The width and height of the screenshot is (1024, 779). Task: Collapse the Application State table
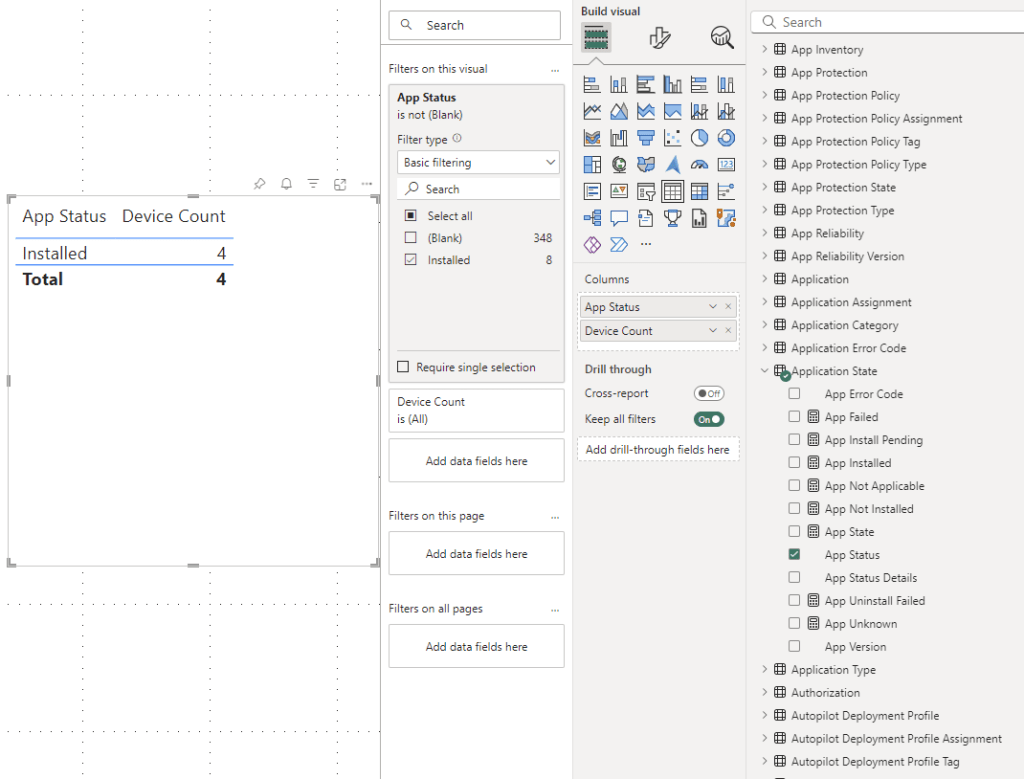(x=764, y=371)
